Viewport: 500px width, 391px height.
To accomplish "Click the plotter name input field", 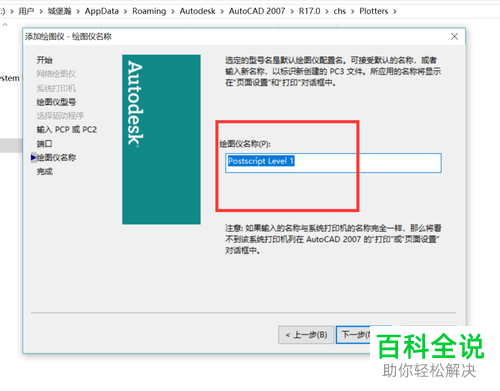I will [333, 163].
